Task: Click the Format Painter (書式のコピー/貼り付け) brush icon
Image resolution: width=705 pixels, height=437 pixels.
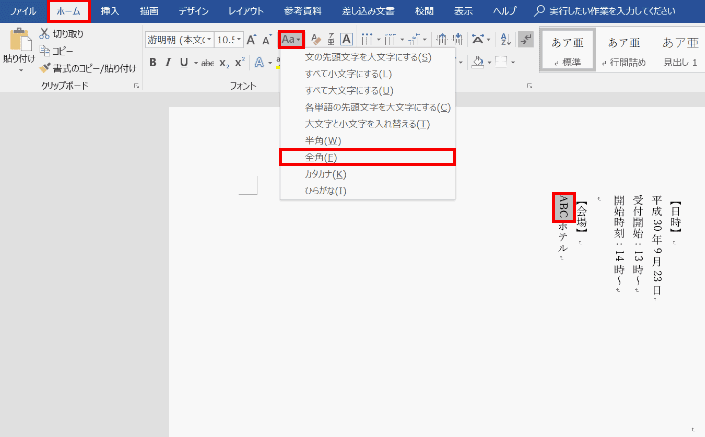Action: (44, 68)
